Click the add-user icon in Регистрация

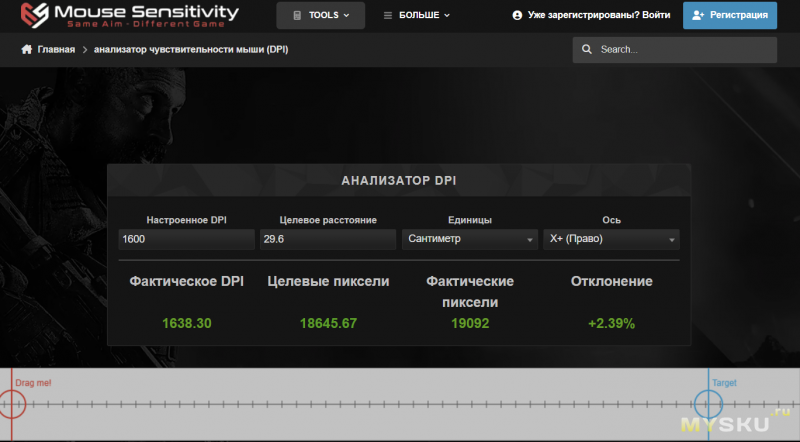point(698,16)
